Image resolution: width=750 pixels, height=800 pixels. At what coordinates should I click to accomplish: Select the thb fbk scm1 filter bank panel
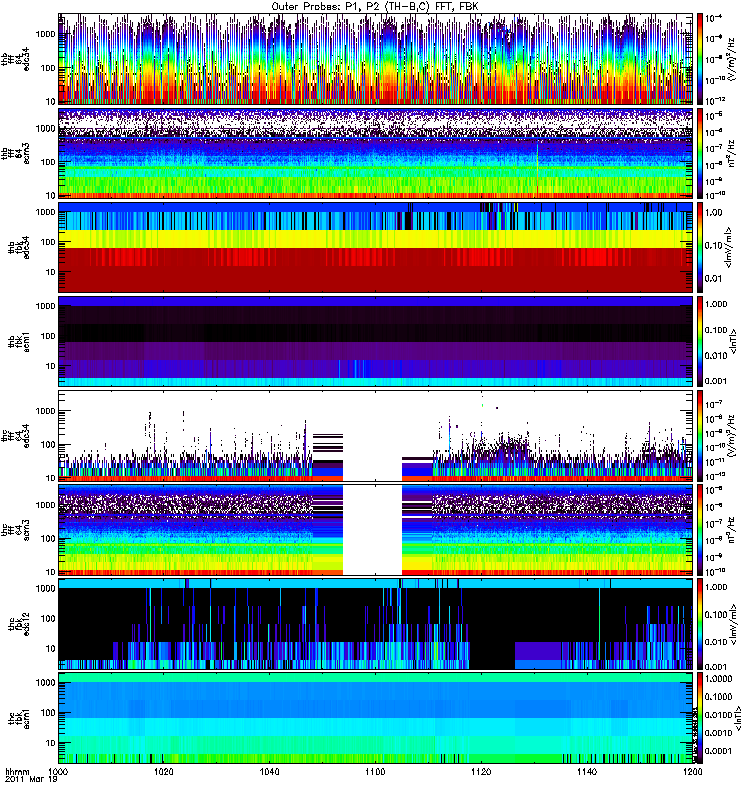[375, 340]
